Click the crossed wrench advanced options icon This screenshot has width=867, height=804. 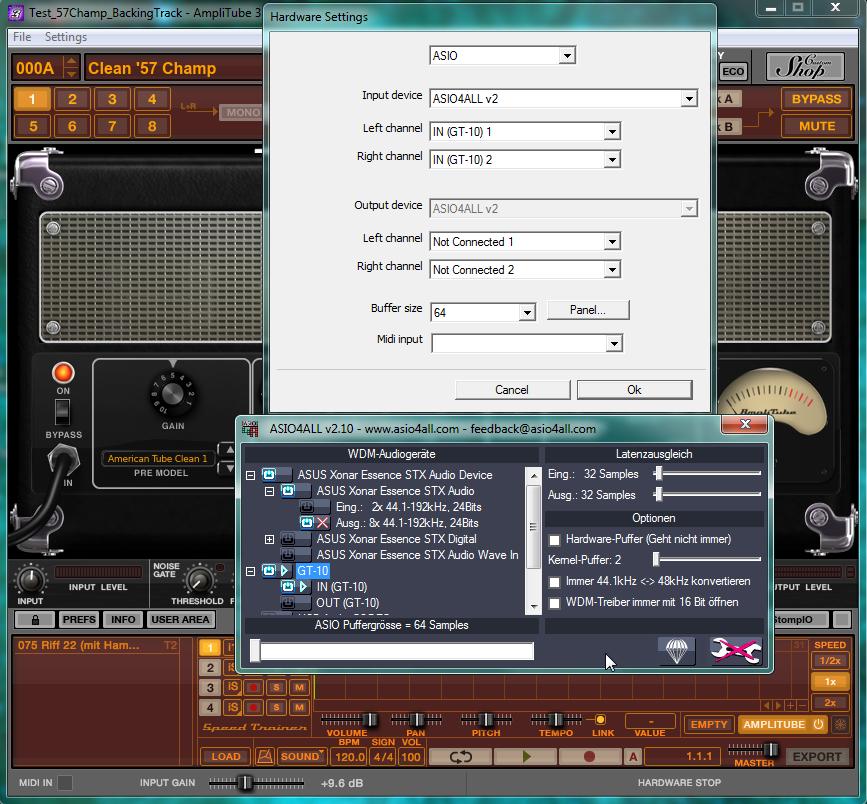tap(736, 651)
